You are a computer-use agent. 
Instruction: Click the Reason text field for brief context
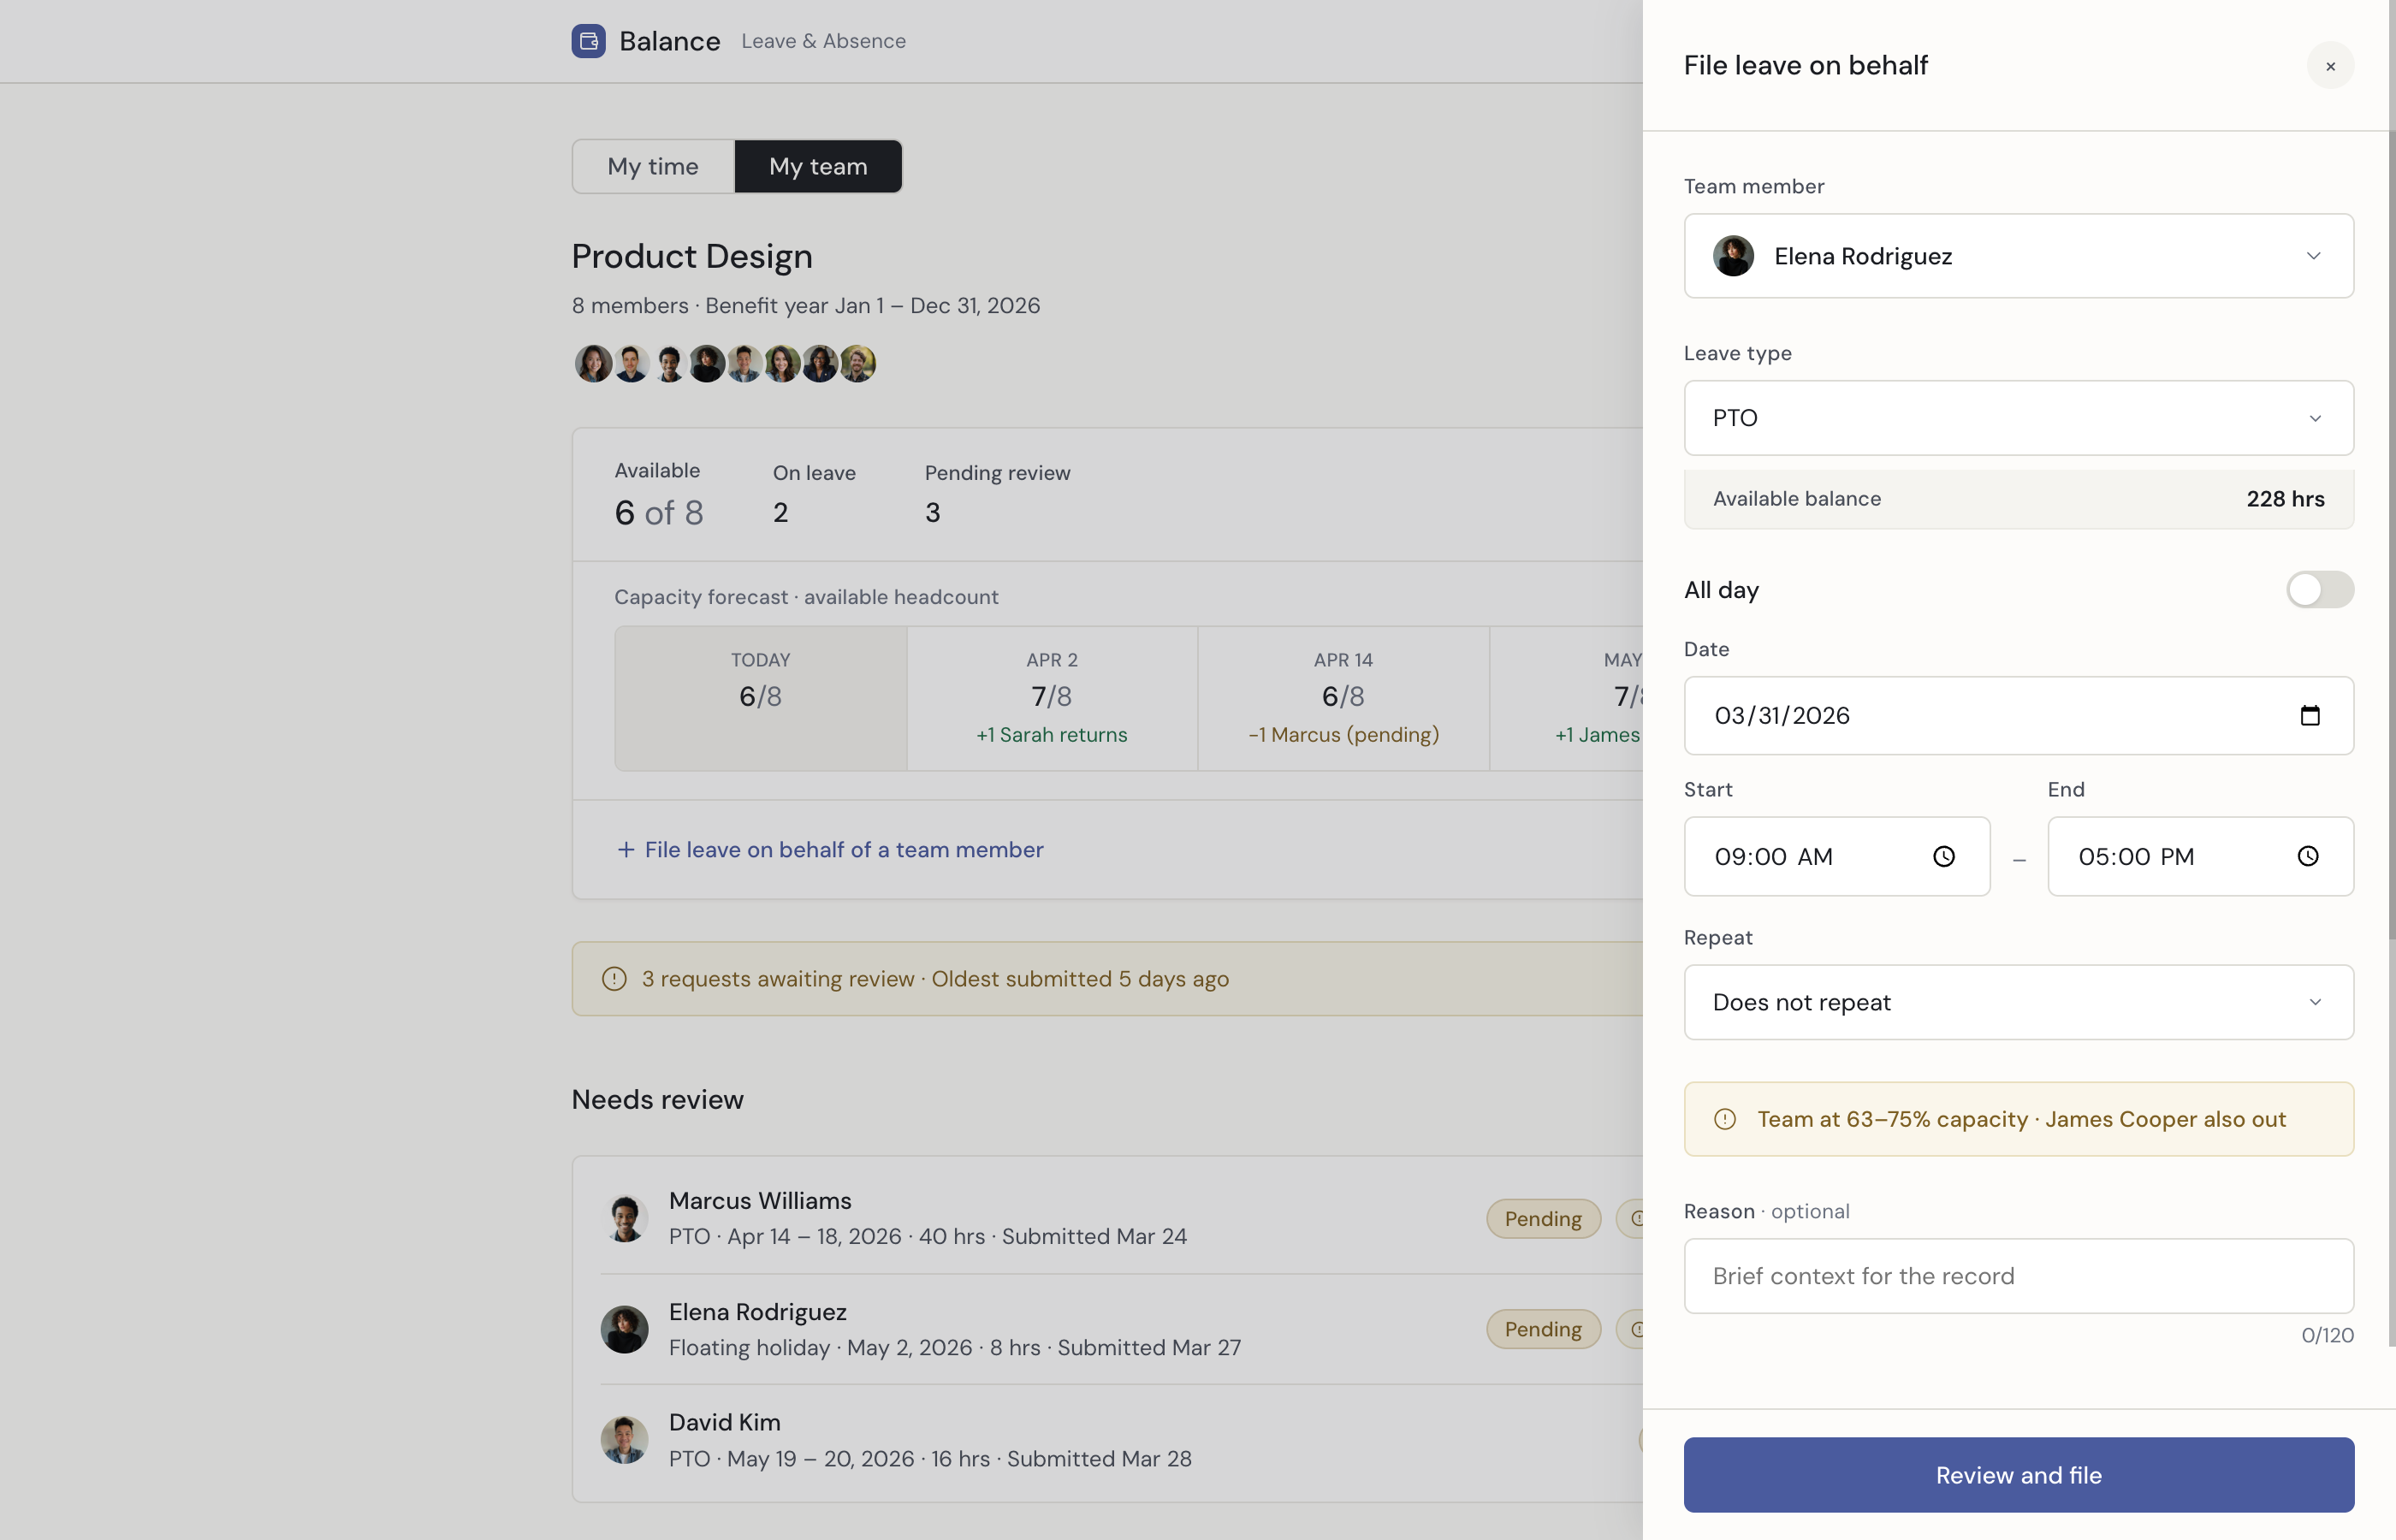(2018, 1275)
